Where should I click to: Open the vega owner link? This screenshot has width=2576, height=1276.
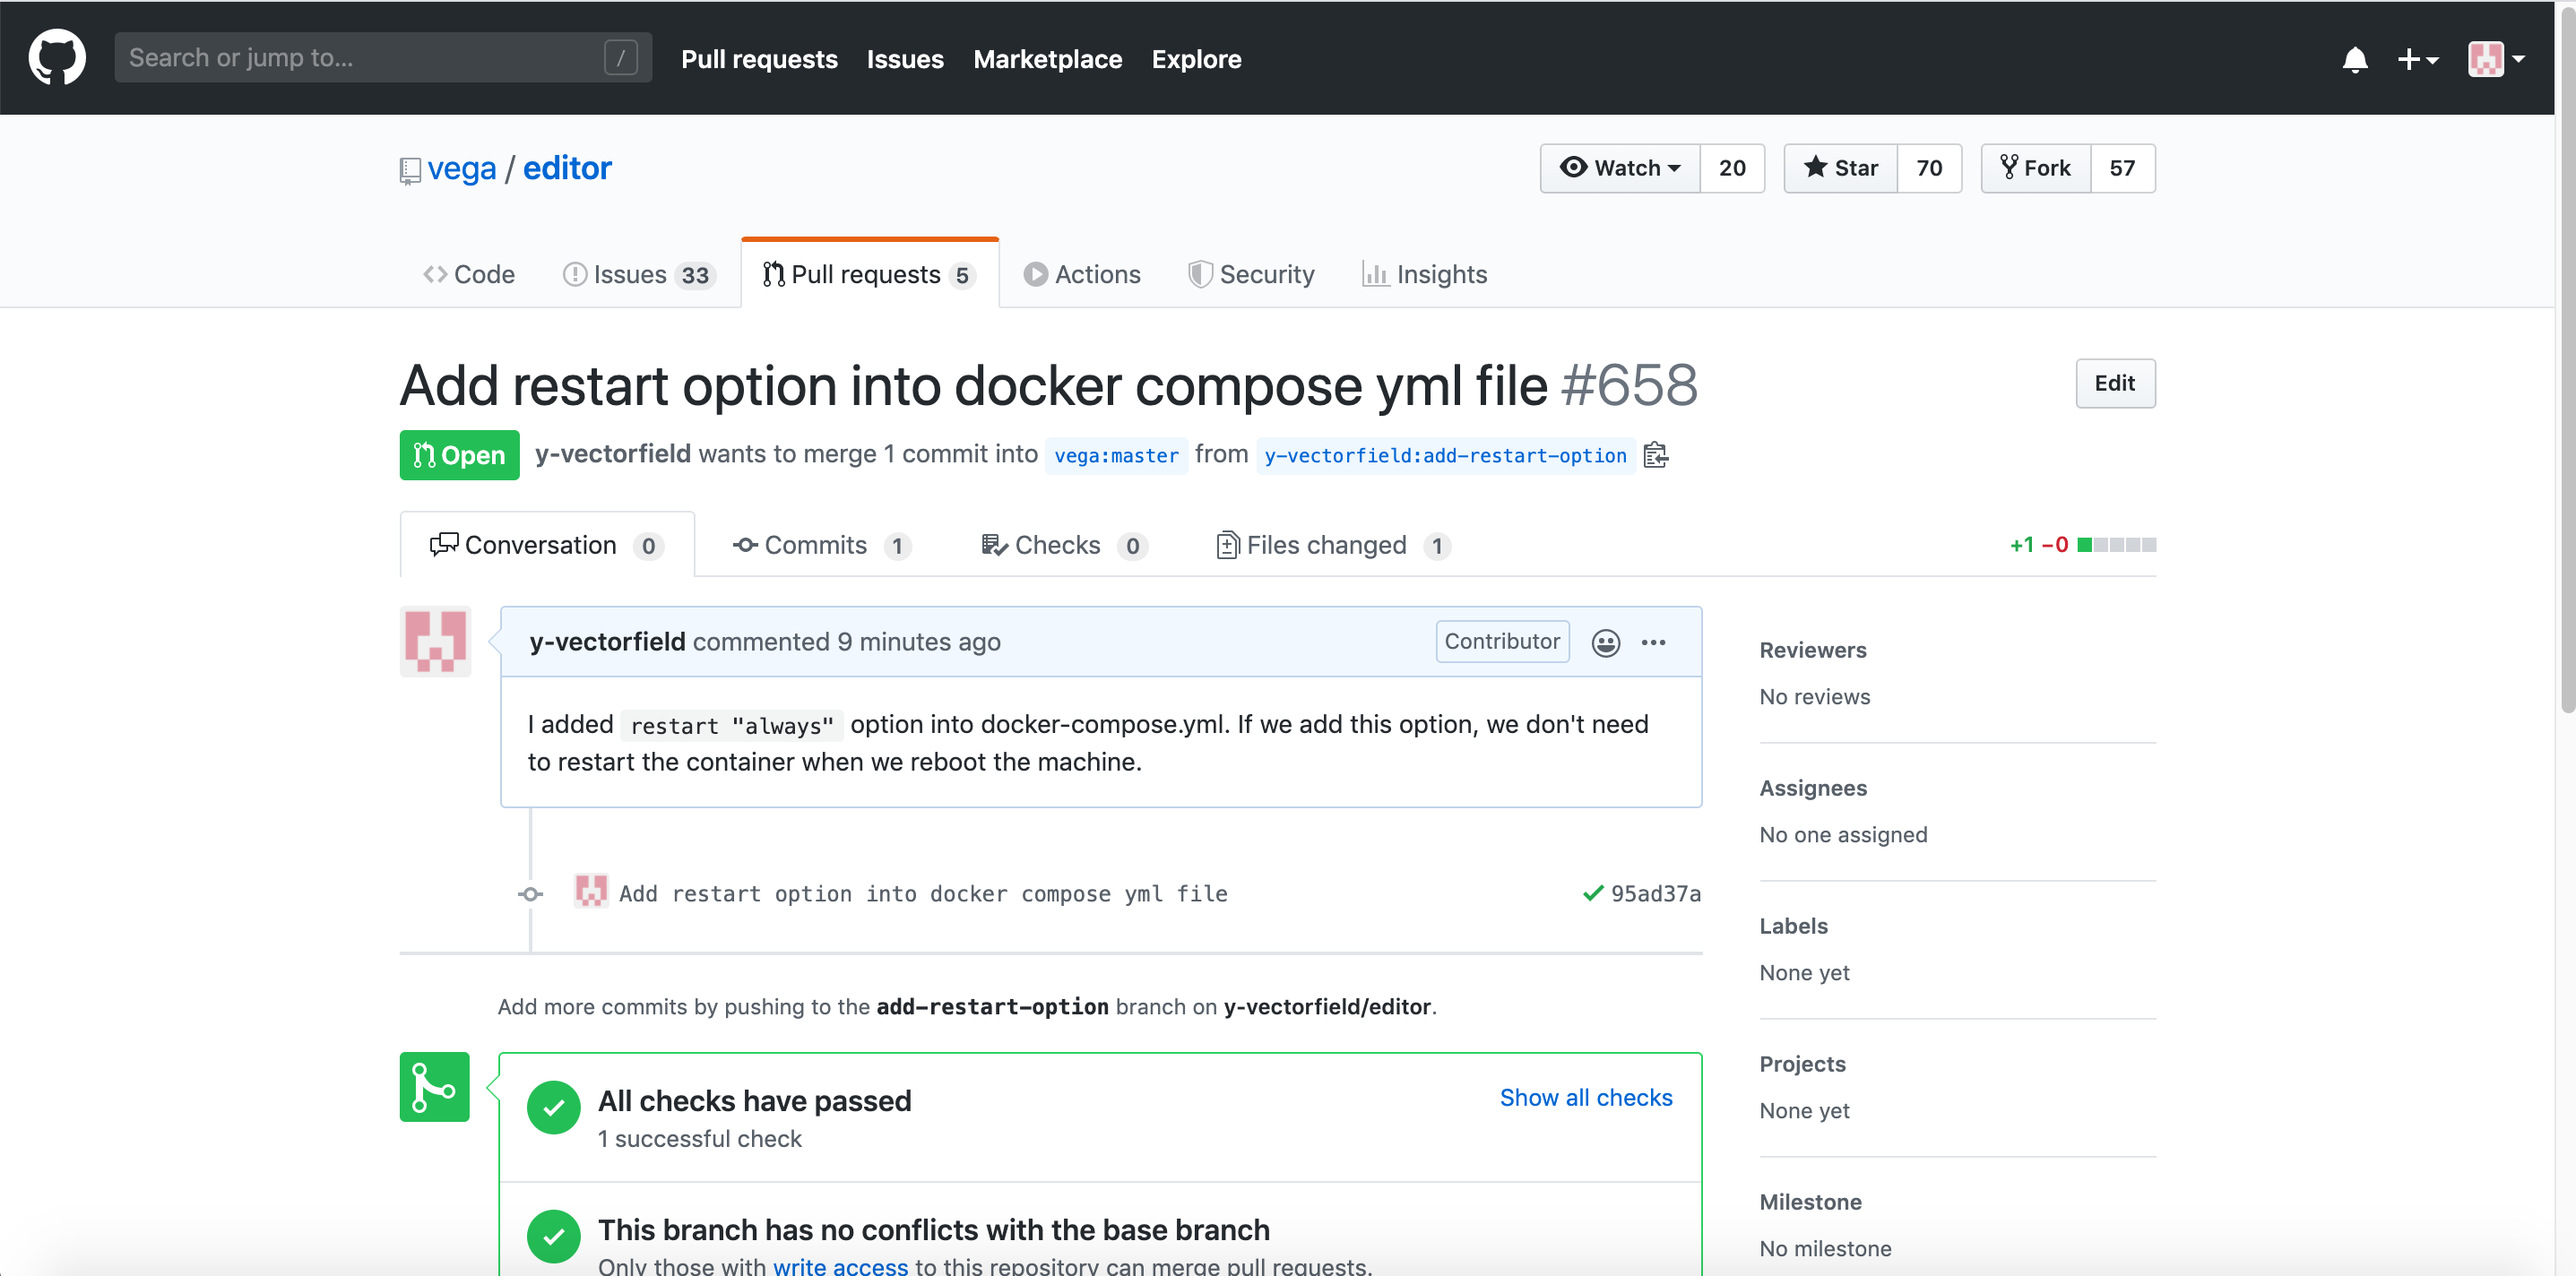coord(461,168)
